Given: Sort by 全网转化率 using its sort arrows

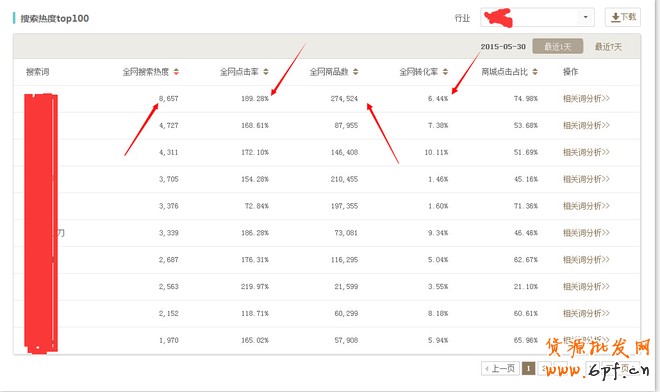Looking at the screenshot, I should [445, 72].
